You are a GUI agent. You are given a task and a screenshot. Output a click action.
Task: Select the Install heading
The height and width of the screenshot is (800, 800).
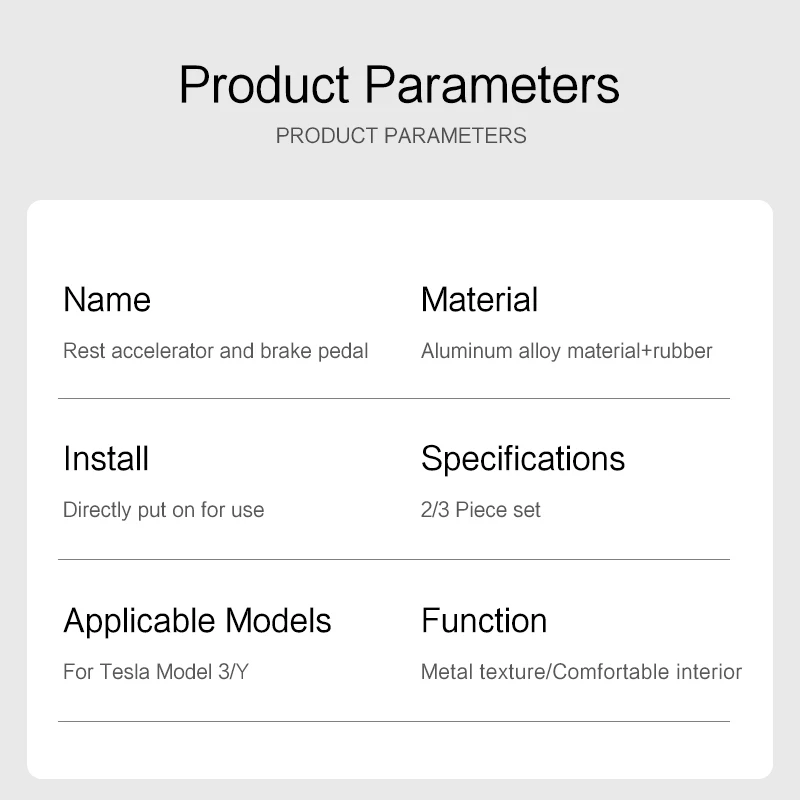[x=106, y=459]
